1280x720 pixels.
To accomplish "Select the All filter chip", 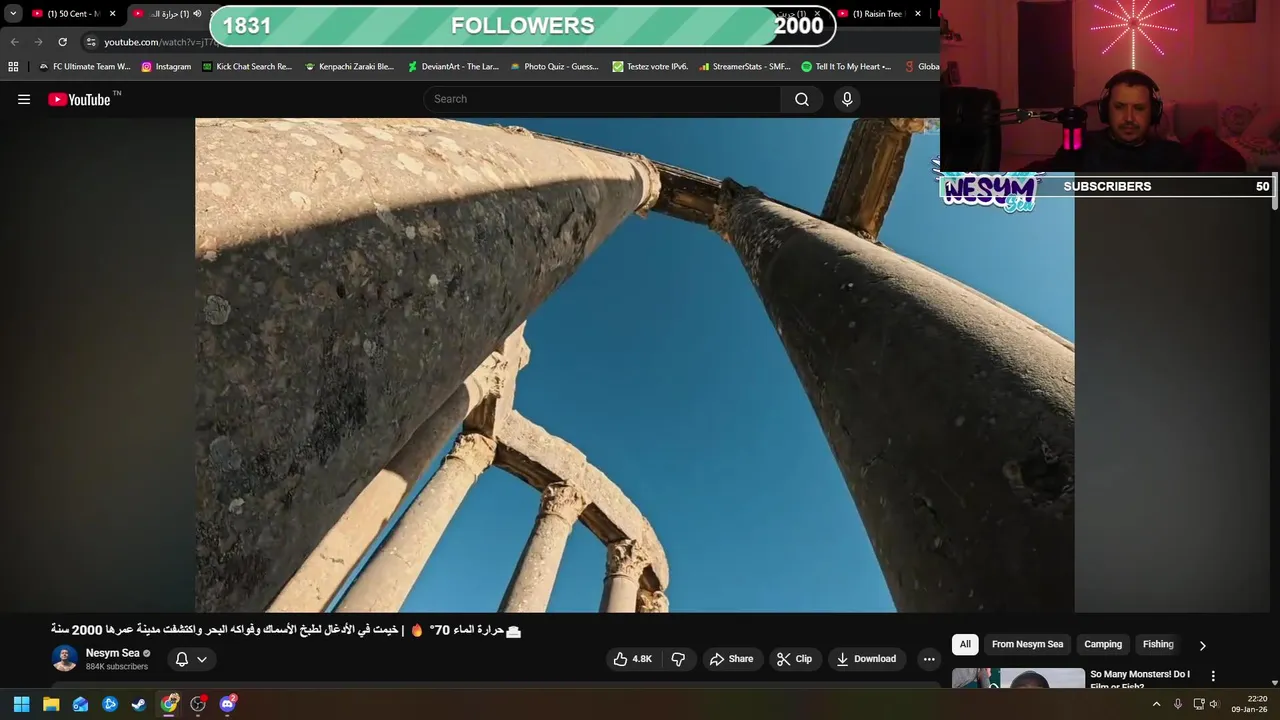I will click(965, 644).
